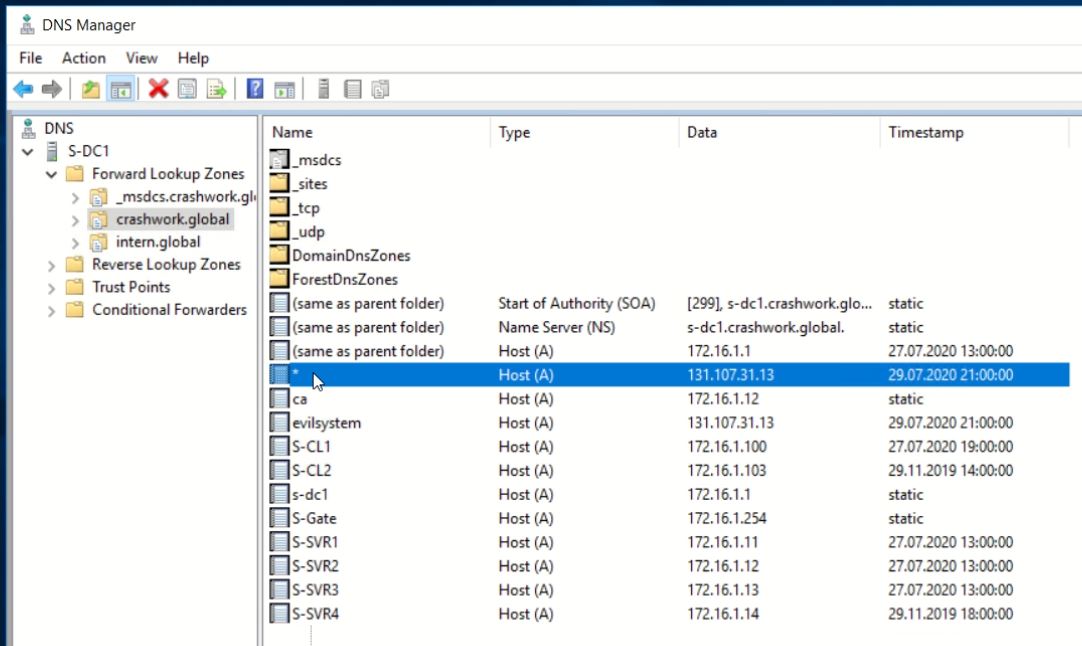
Task: Click the evilsystem record icon
Action: [x=279, y=422]
